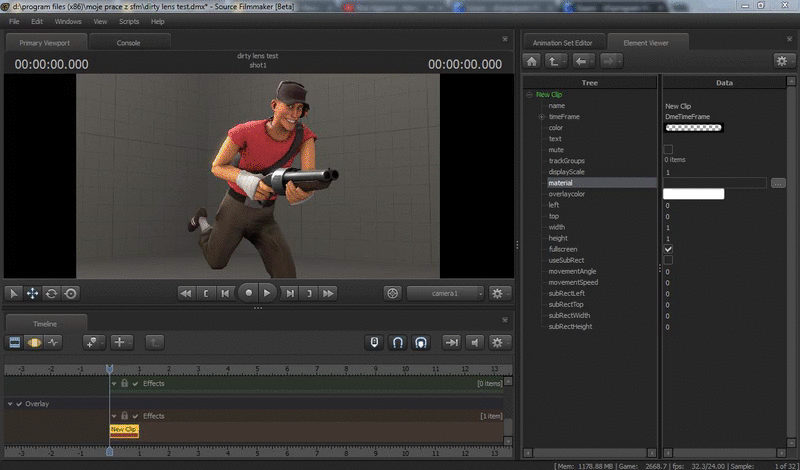Uncheck the fullscreen checkbox

tap(668, 249)
